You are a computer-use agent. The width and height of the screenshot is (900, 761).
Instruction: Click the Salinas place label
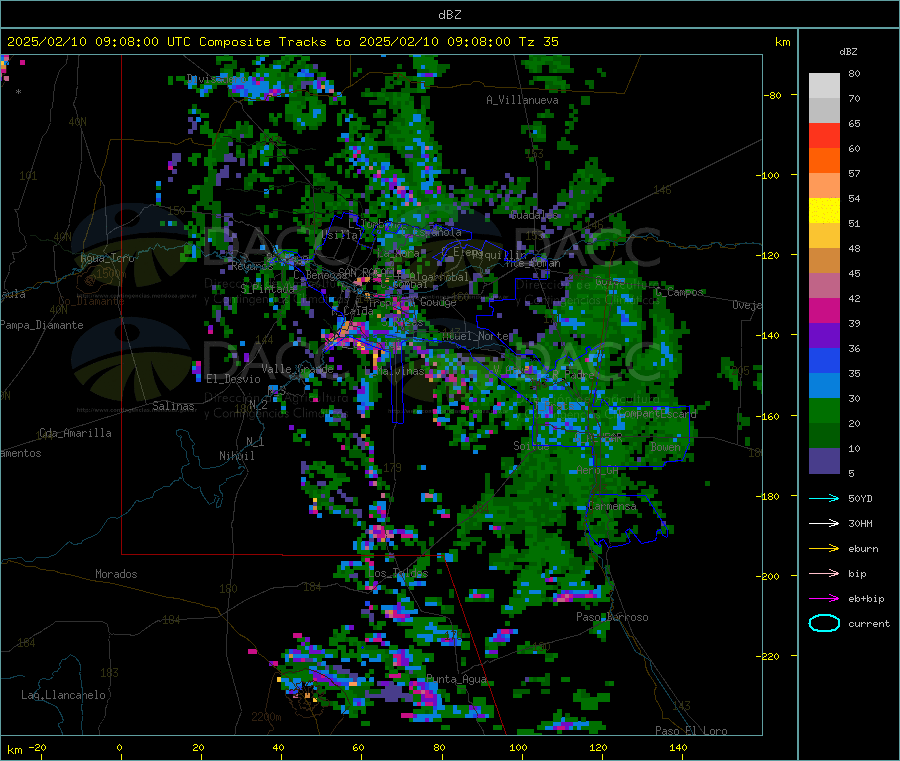[173, 406]
